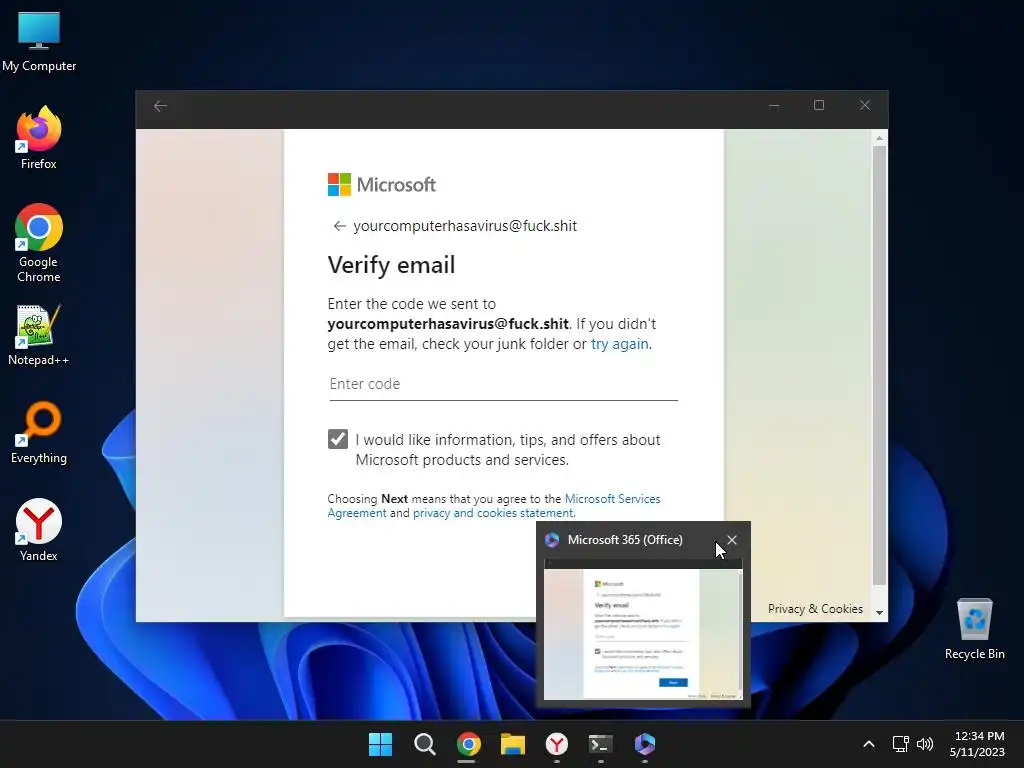Minimize the Microsoft 365 sign-in window

coord(774,106)
